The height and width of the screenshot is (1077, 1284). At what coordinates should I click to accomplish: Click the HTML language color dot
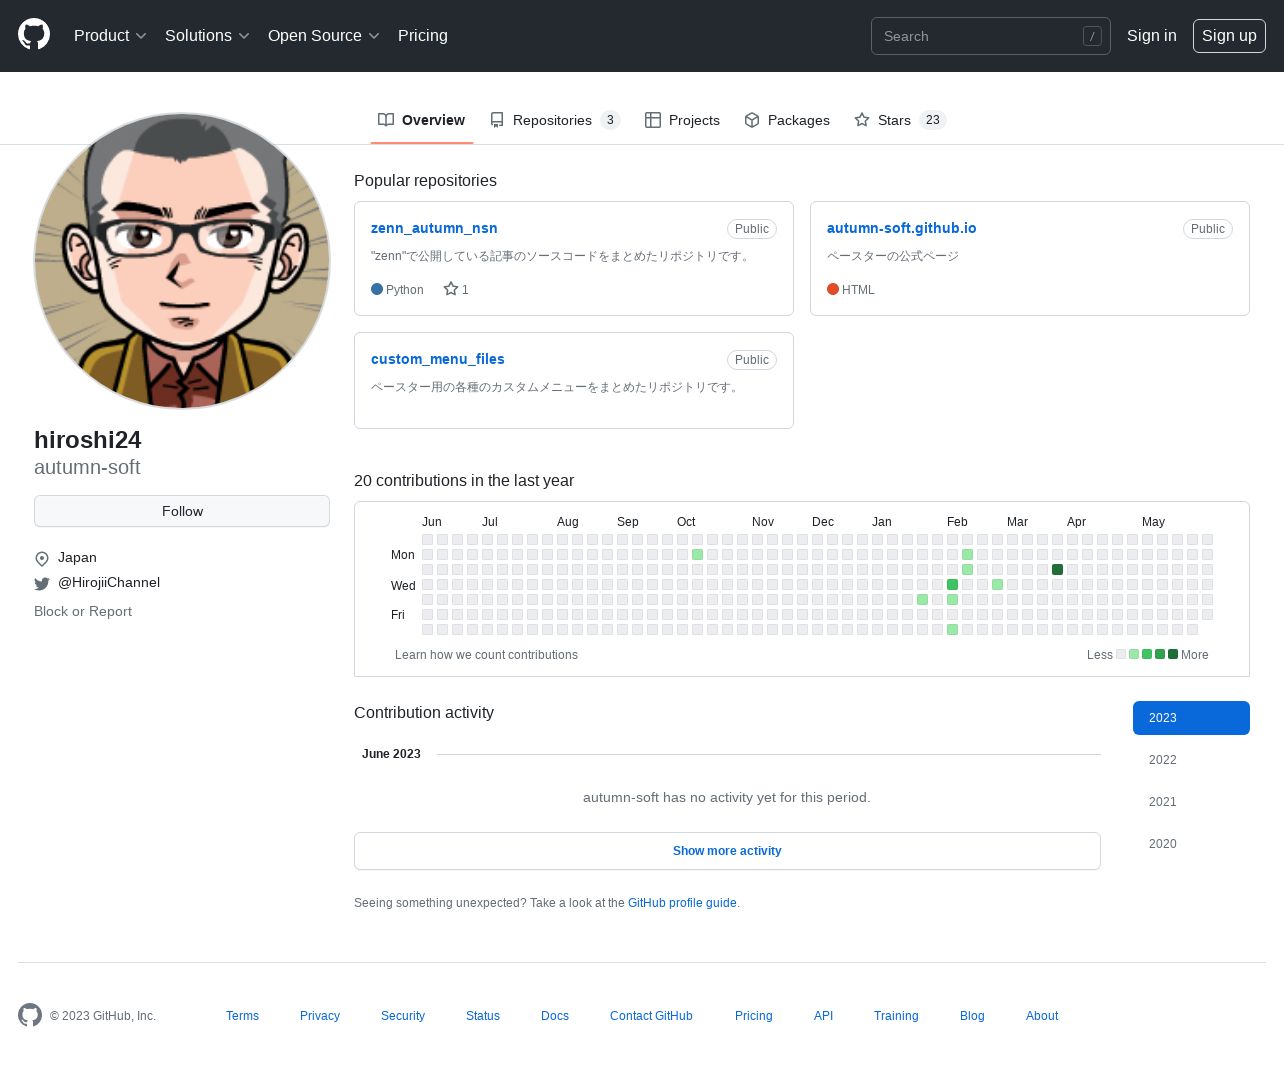point(833,289)
